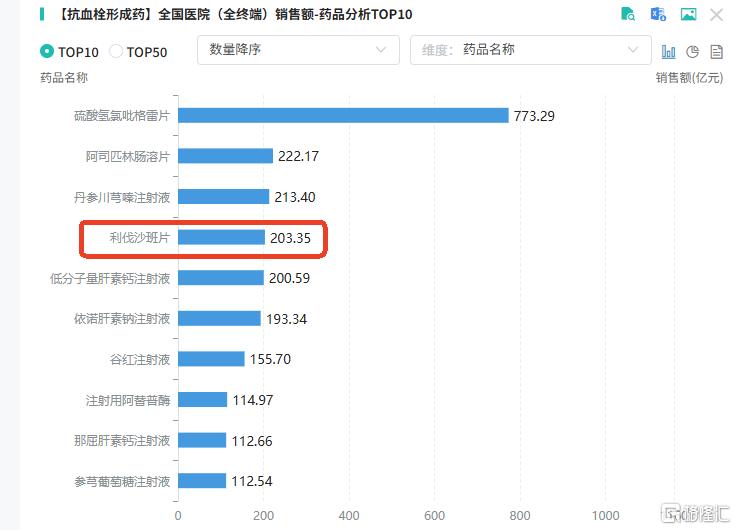
Task: Click the label 谷红注射液
Action: tap(139, 360)
